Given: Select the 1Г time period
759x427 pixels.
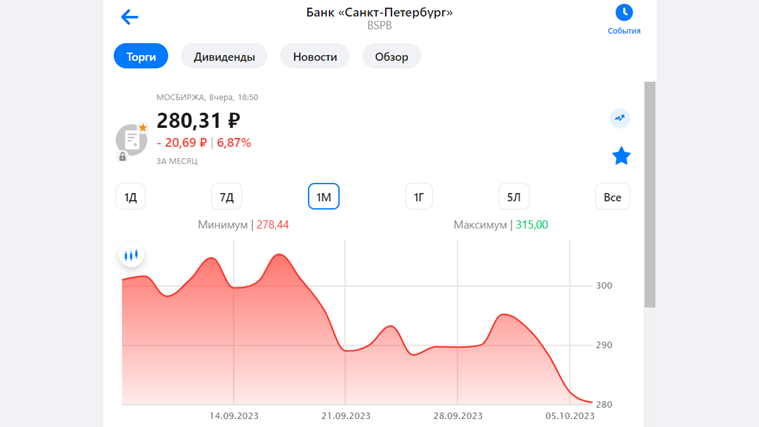Looking at the screenshot, I should pyautogui.click(x=419, y=197).
